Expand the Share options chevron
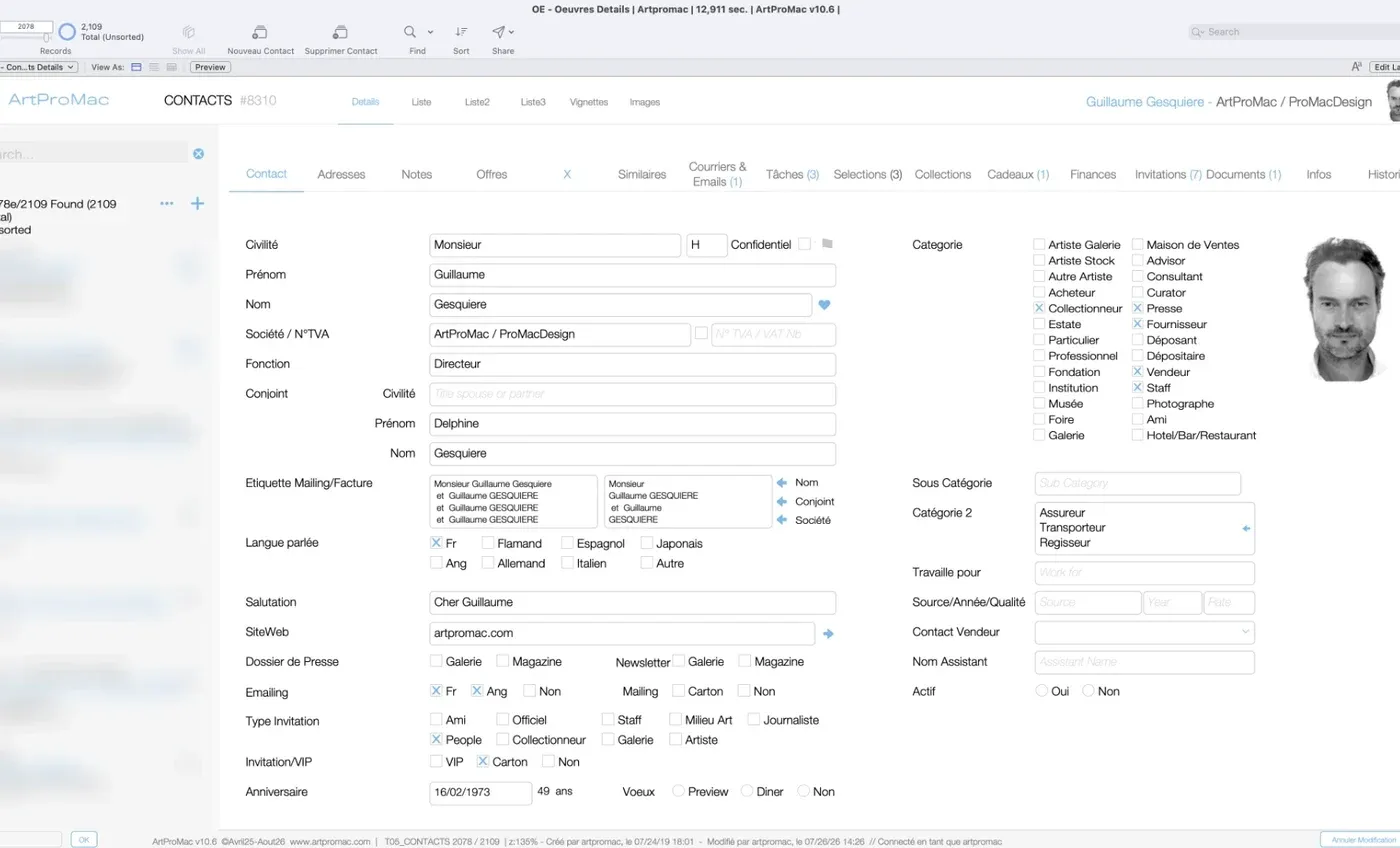1400x848 pixels. [x=512, y=32]
